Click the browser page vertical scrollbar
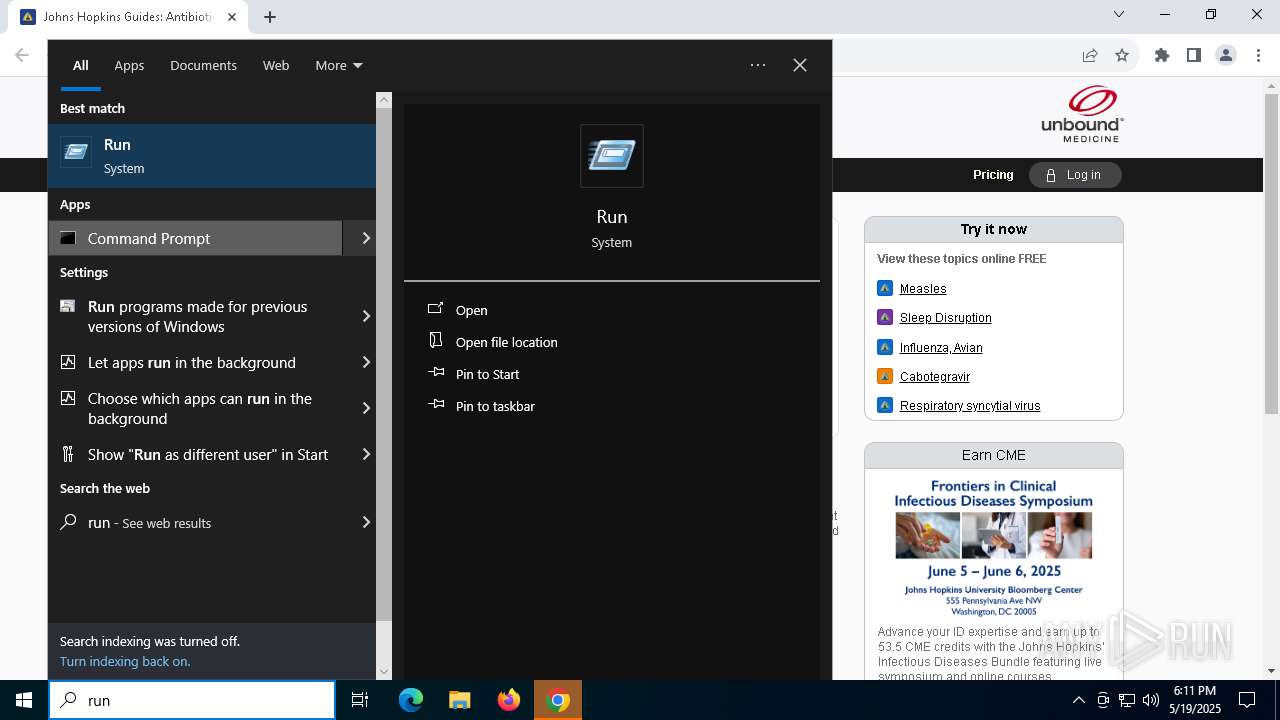Image resolution: width=1280 pixels, height=720 pixels. (x=1271, y=255)
